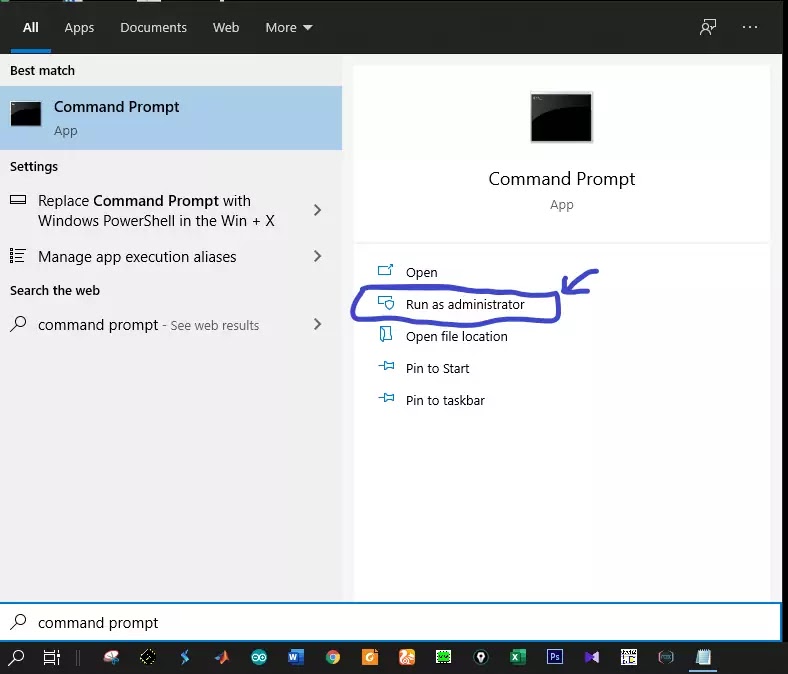Click the 'Command Prompt' title in details pane
Screen dimensions: 788x674
[561, 179]
